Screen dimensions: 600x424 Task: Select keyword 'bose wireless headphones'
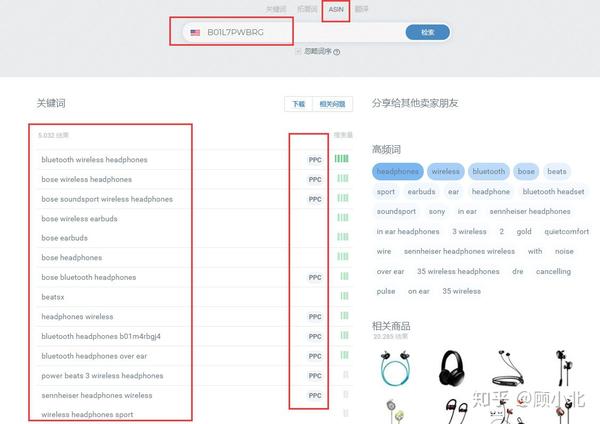[x=86, y=179]
